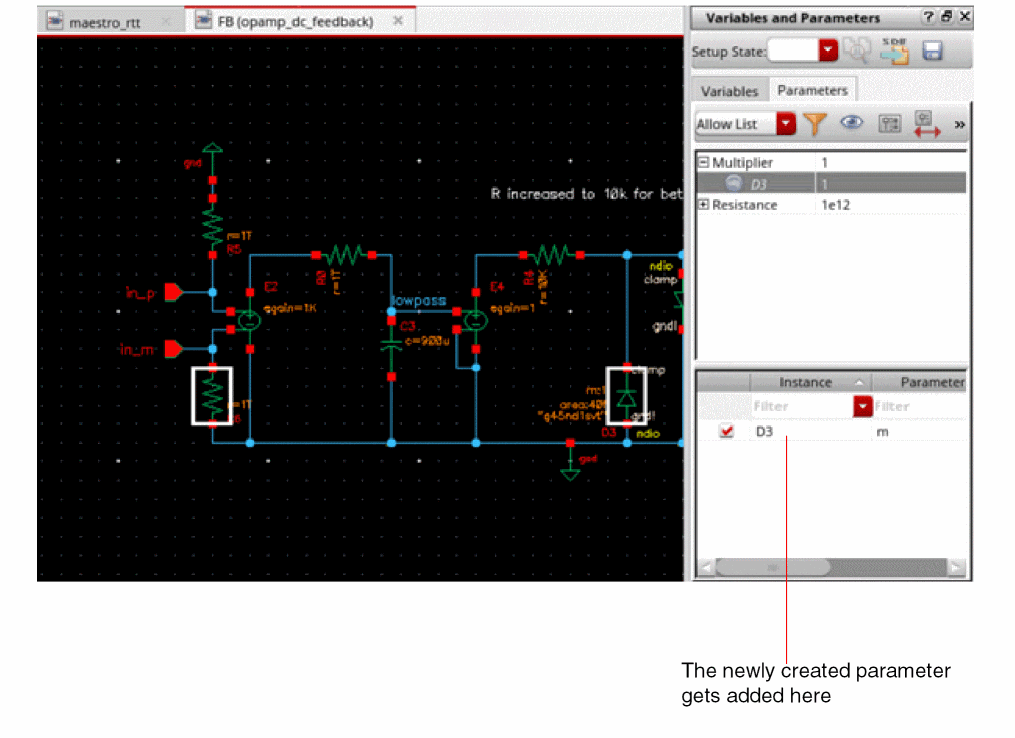Image resolution: width=1015 pixels, height=738 pixels.
Task: Open the Setup State dropdown arrow
Action: point(828,50)
